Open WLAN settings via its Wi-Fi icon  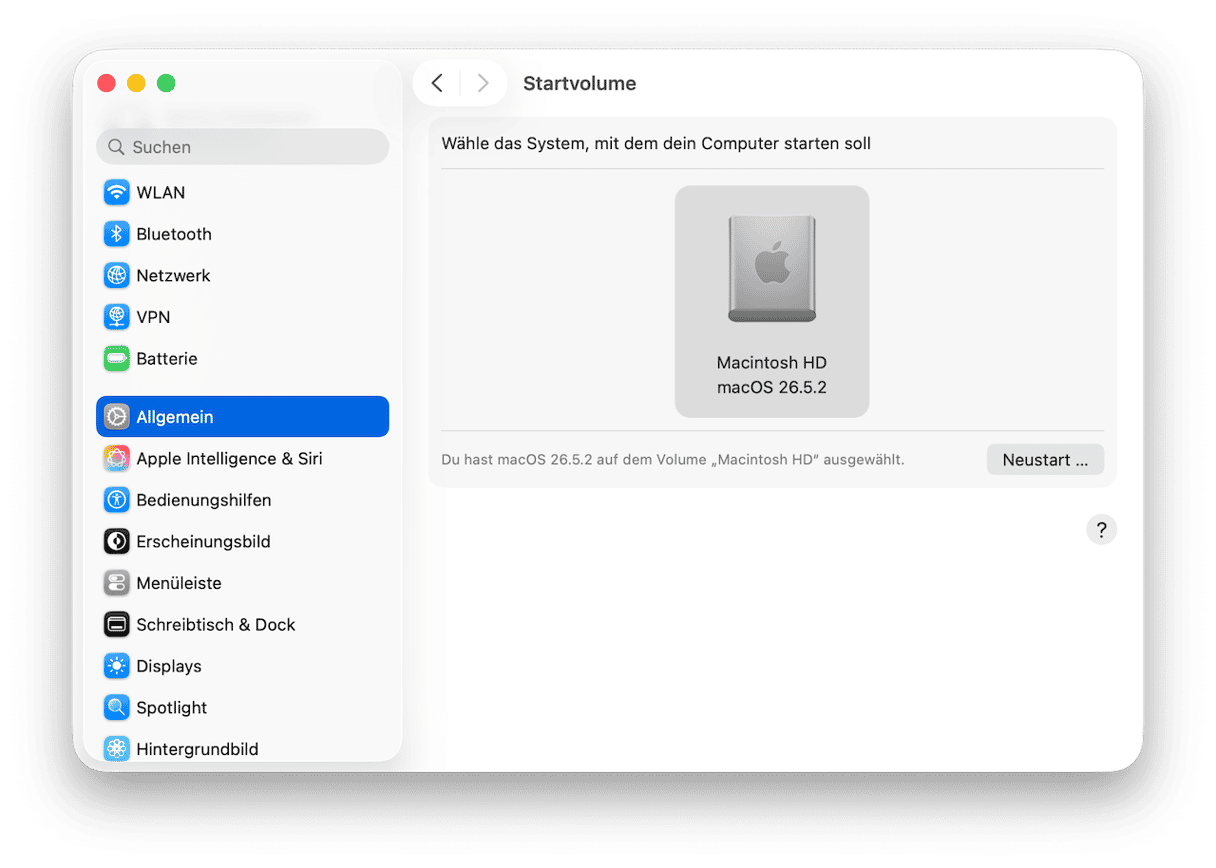(117, 192)
